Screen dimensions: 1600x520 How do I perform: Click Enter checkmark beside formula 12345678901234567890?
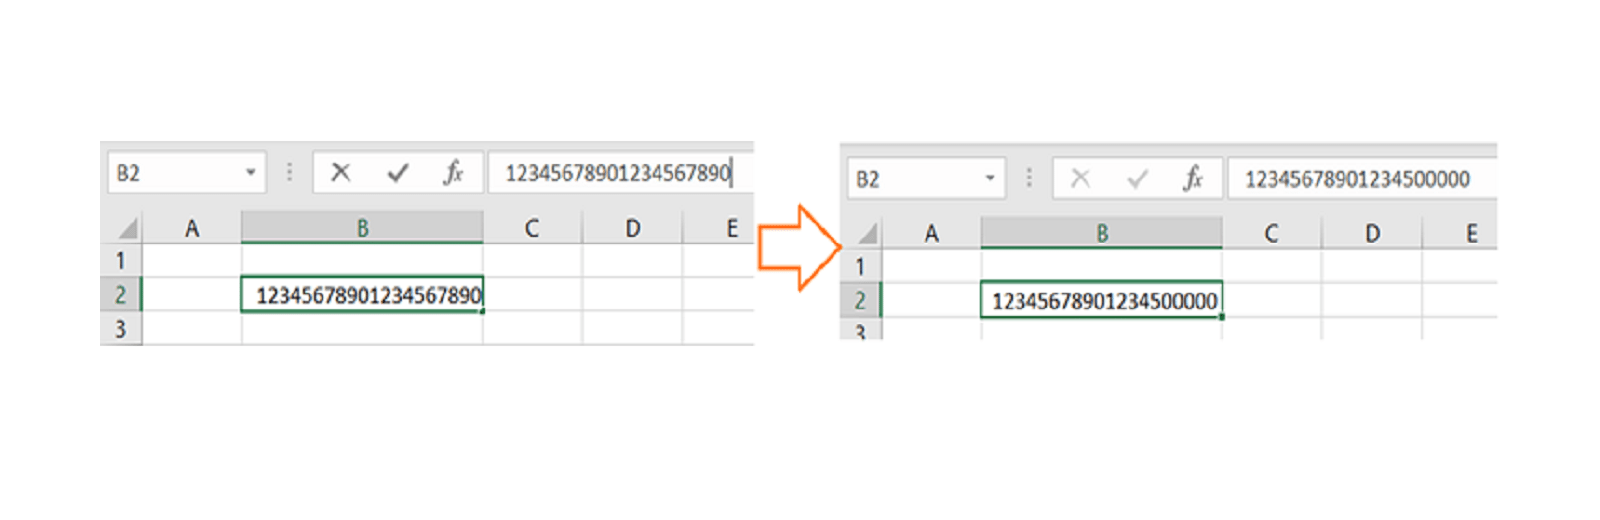[397, 173]
